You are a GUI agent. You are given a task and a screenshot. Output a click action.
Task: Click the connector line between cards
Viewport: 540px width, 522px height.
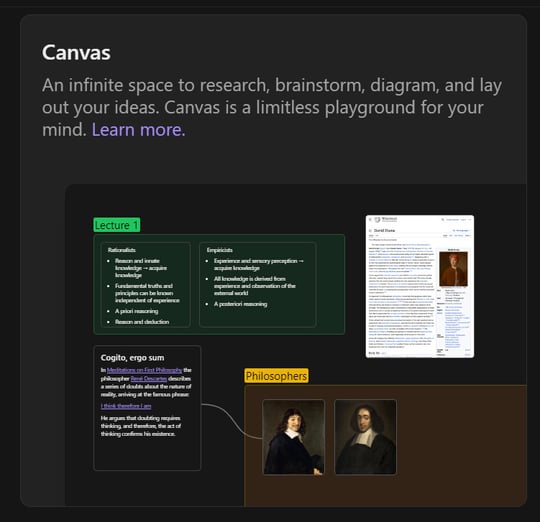pyautogui.click(x=229, y=417)
